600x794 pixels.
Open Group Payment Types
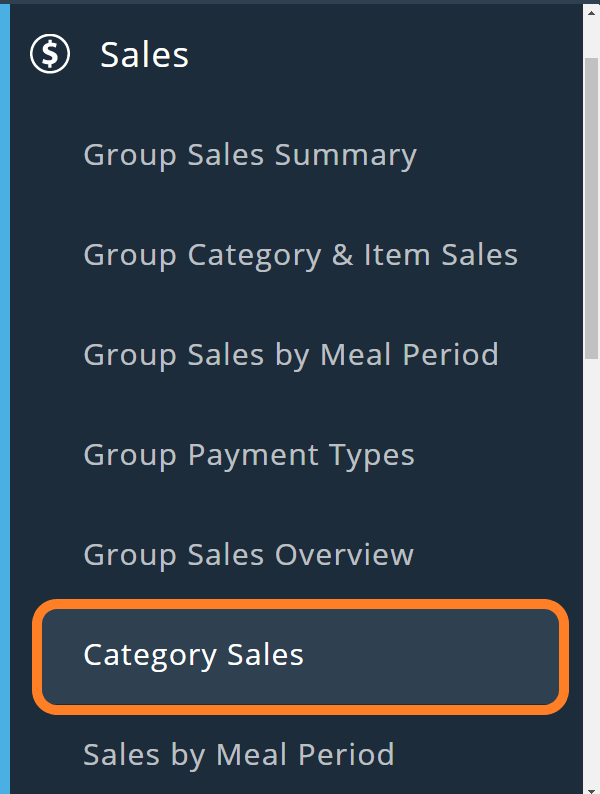(249, 455)
